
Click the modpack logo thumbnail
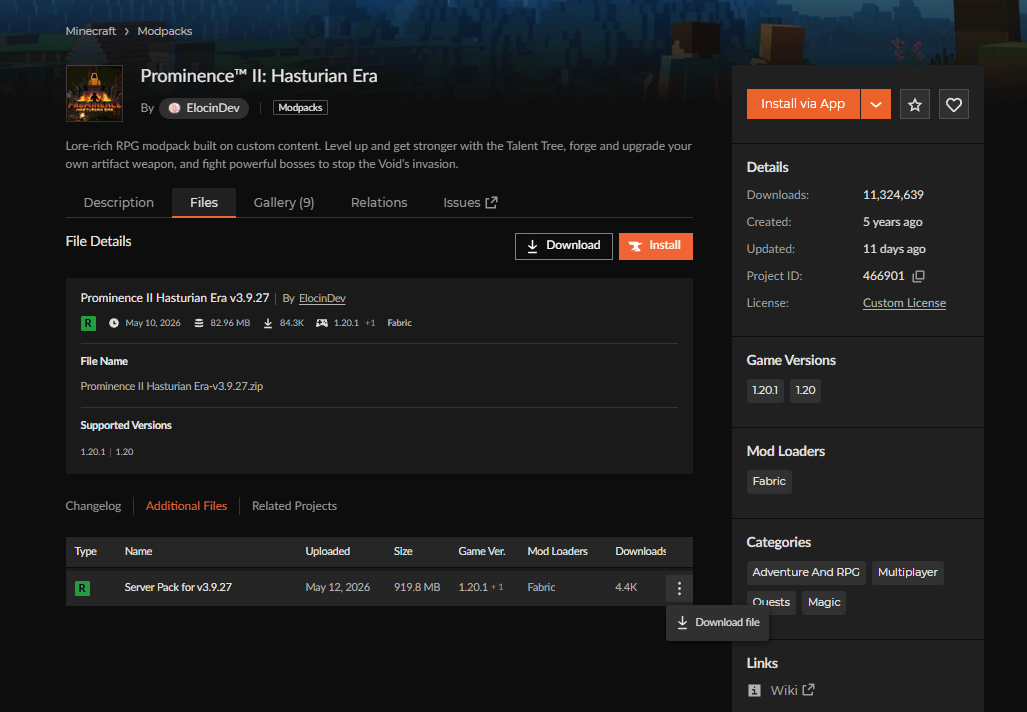point(94,93)
